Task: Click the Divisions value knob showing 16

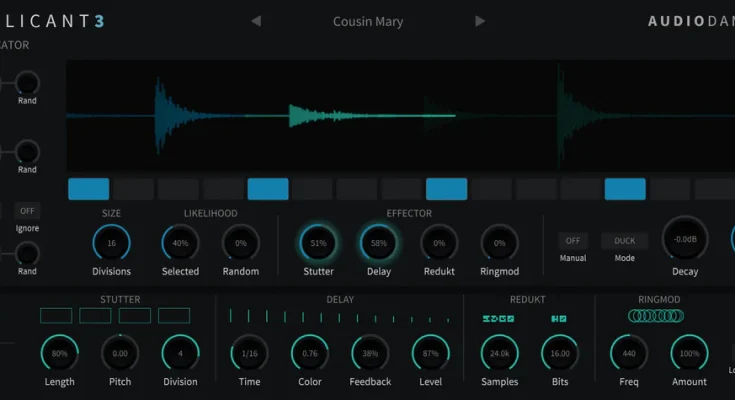Action: [111, 243]
